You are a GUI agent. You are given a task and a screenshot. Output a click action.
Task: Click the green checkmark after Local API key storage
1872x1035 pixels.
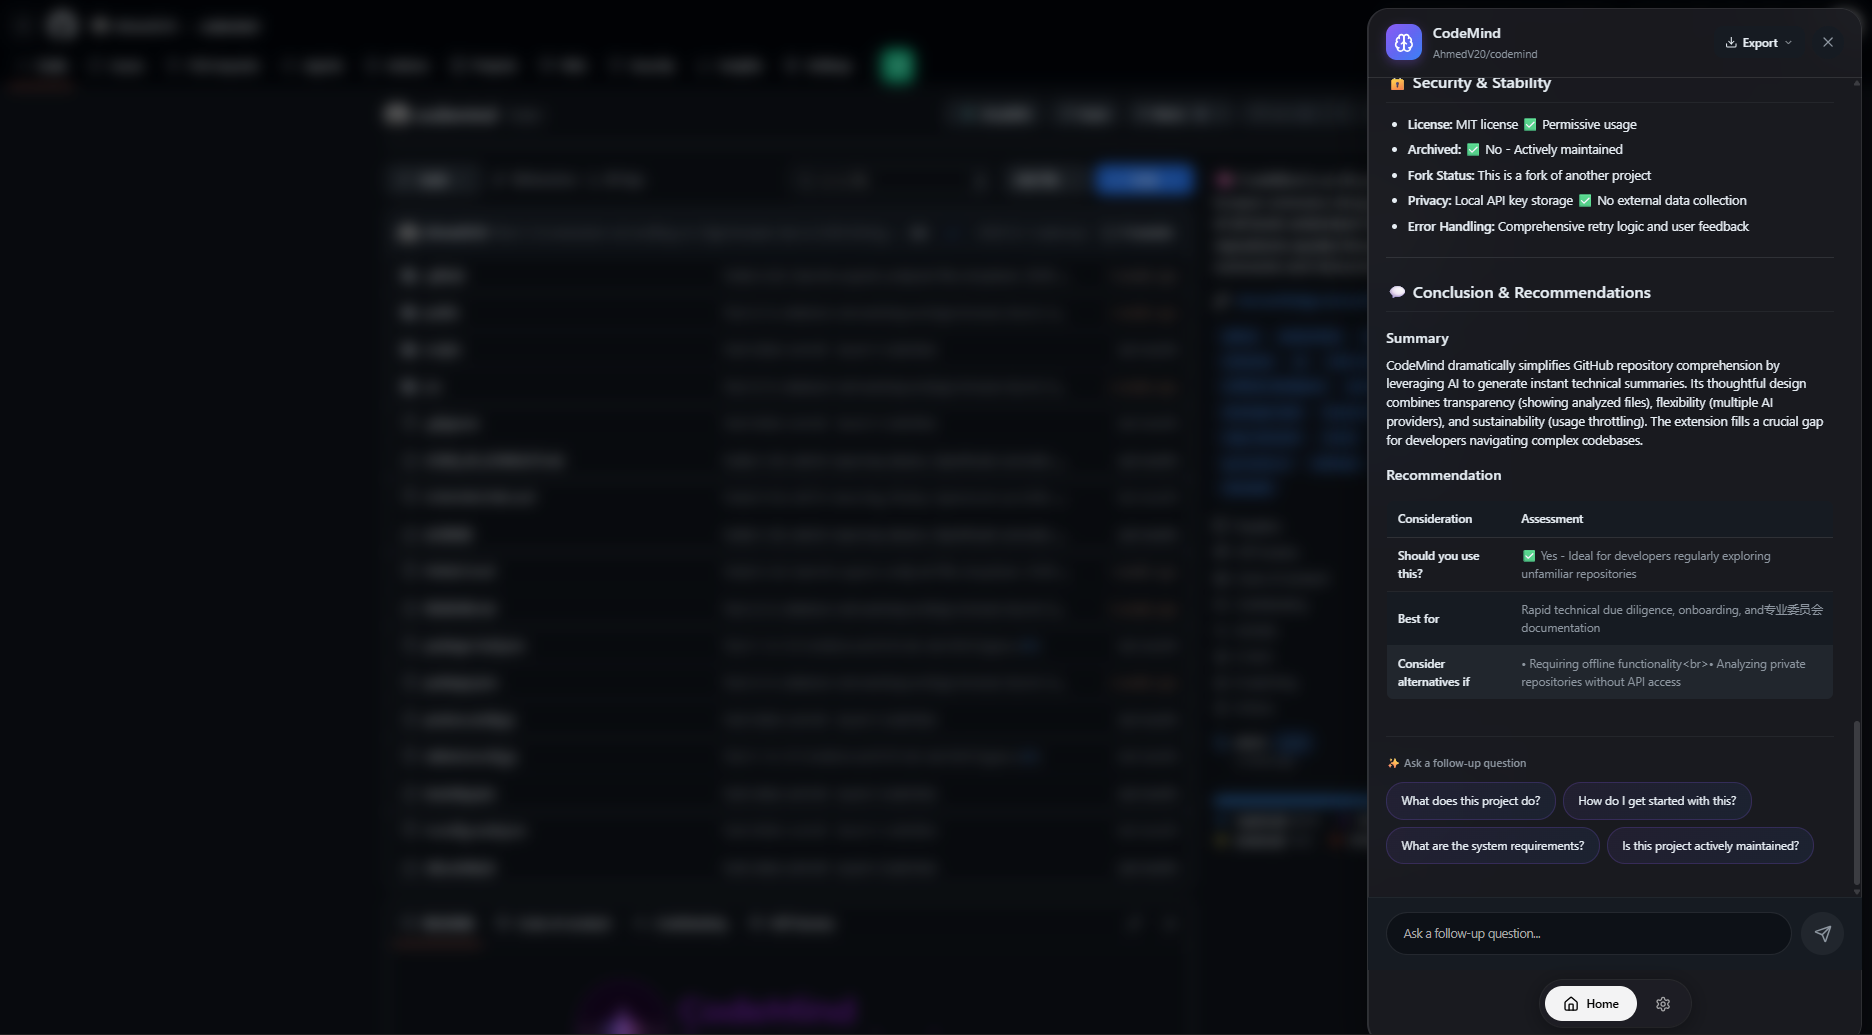1584,201
